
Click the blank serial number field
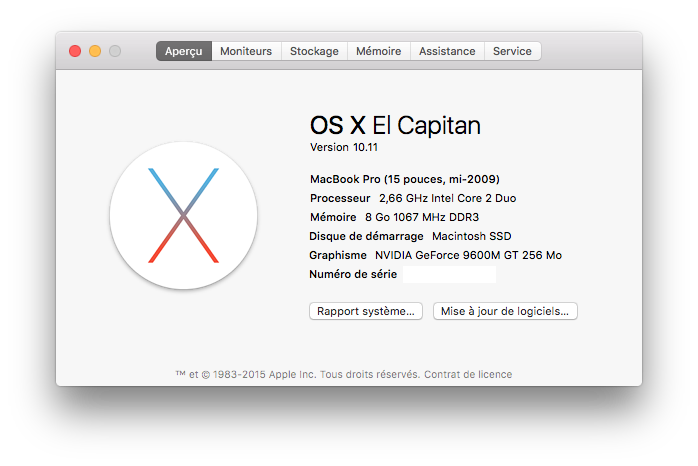450,275
